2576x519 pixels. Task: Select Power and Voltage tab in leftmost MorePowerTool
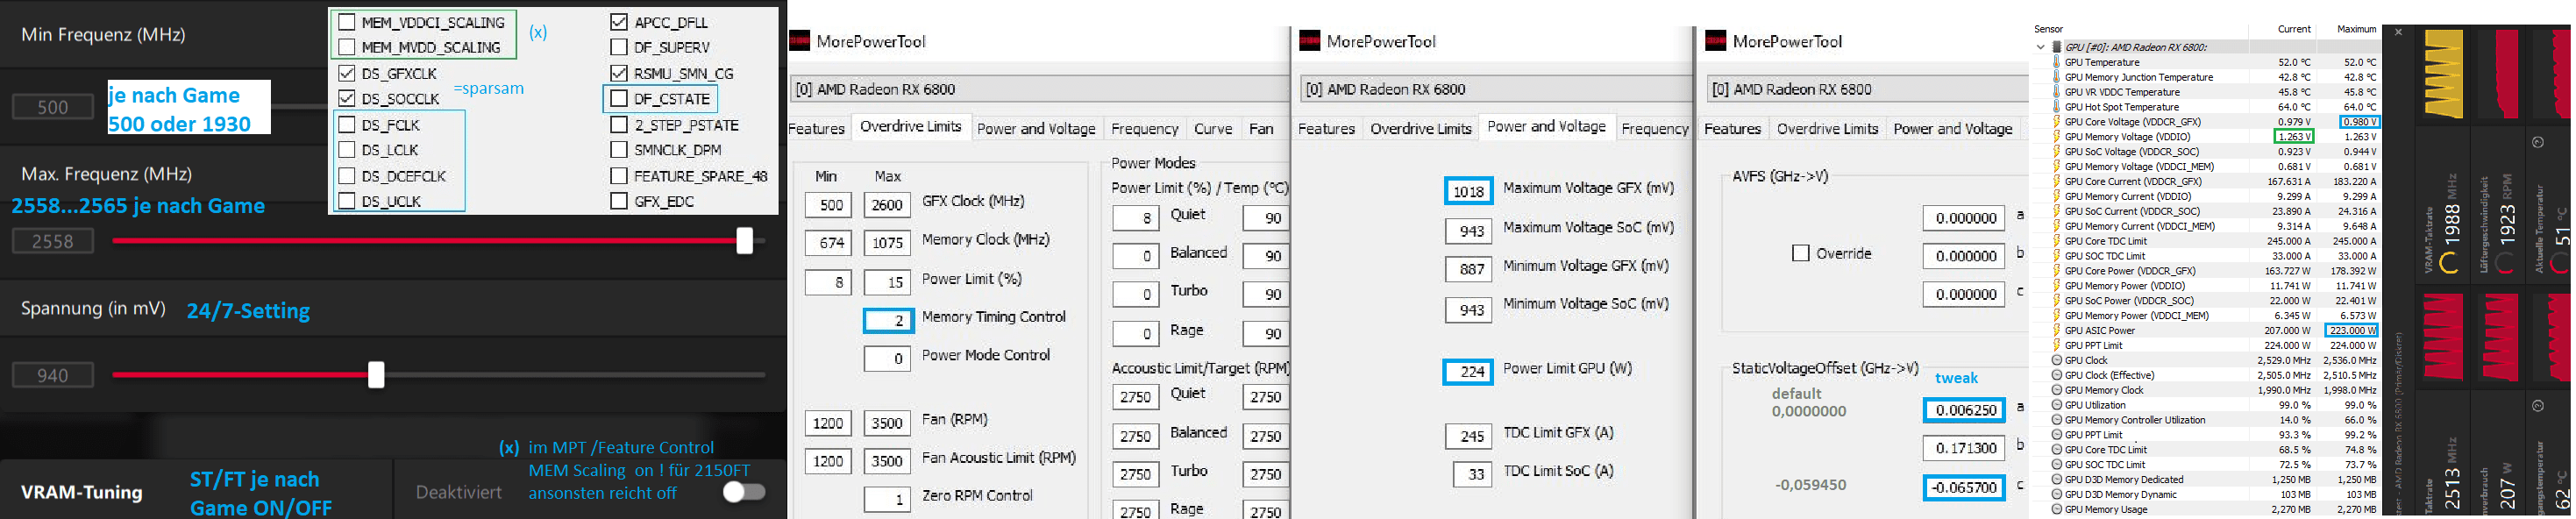[x=1036, y=128]
